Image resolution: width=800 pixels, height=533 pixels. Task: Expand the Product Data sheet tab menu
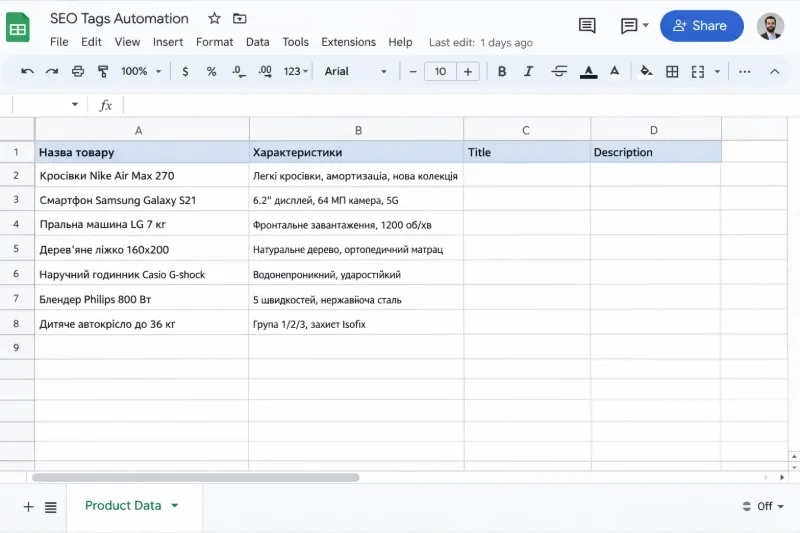pyautogui.click(x=175, y=506)
